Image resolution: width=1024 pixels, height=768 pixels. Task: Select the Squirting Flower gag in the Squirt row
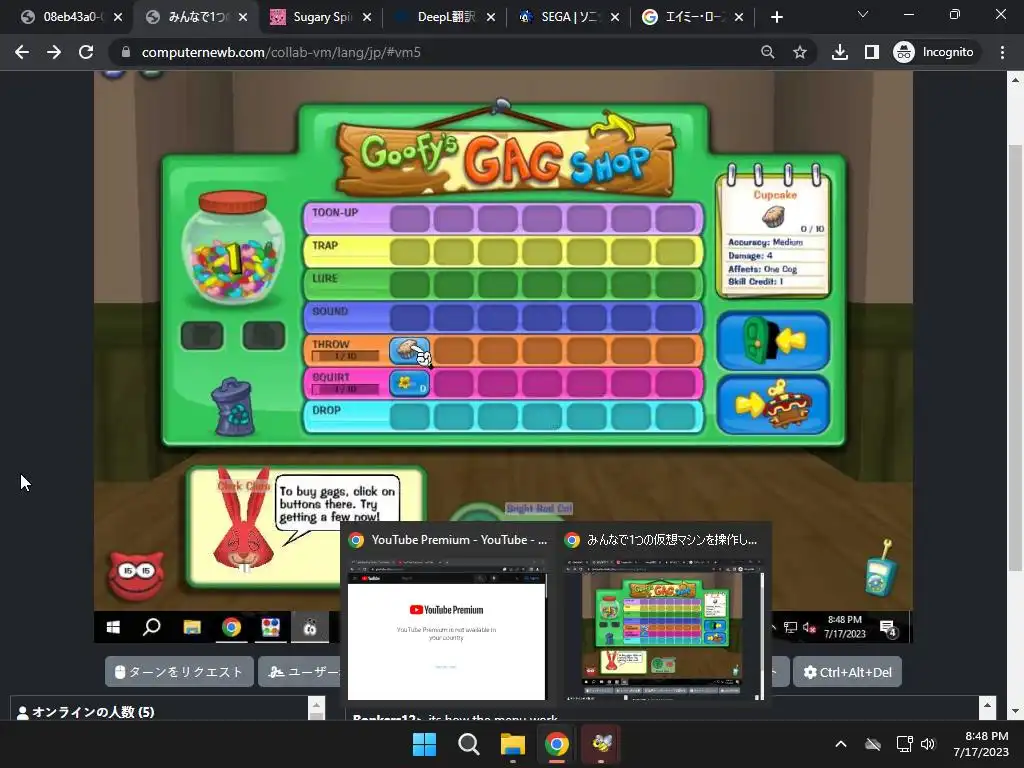[x=409, y=383]
